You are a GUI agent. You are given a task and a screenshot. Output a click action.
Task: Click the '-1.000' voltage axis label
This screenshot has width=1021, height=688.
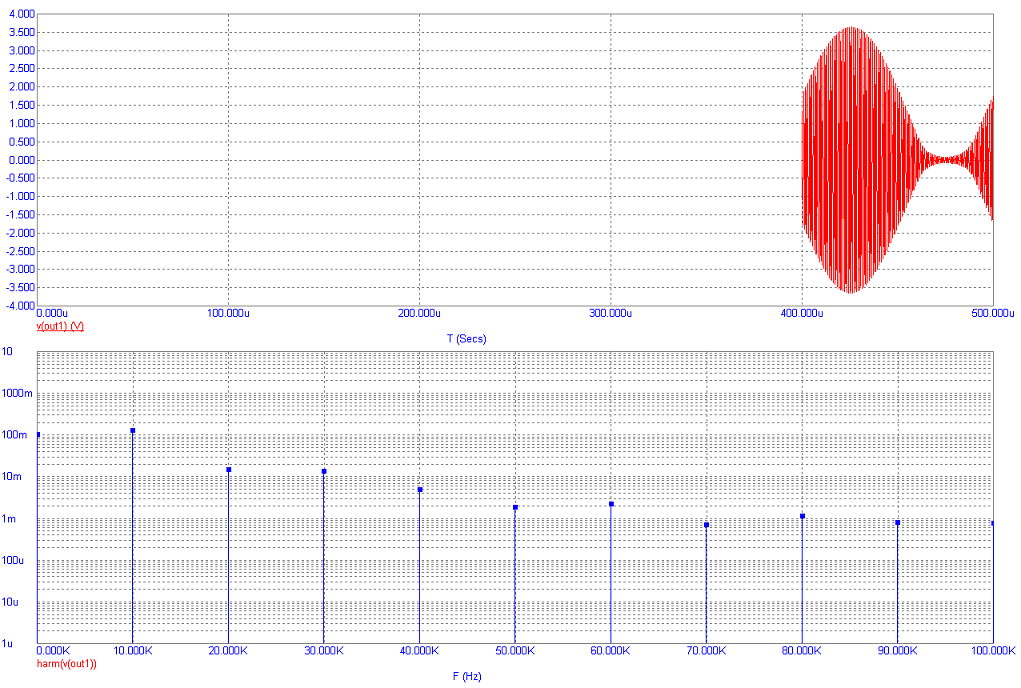click(21, 197)
